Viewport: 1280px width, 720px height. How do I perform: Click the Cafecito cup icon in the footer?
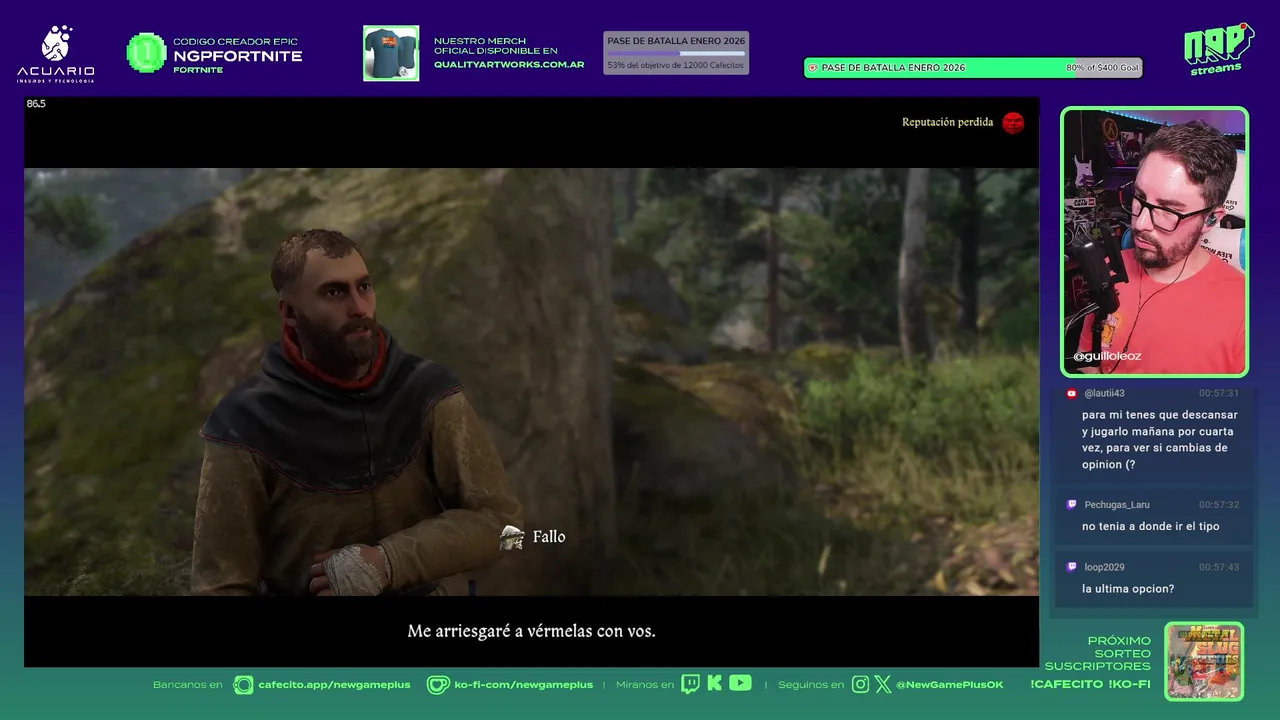(x=243, y=684)
